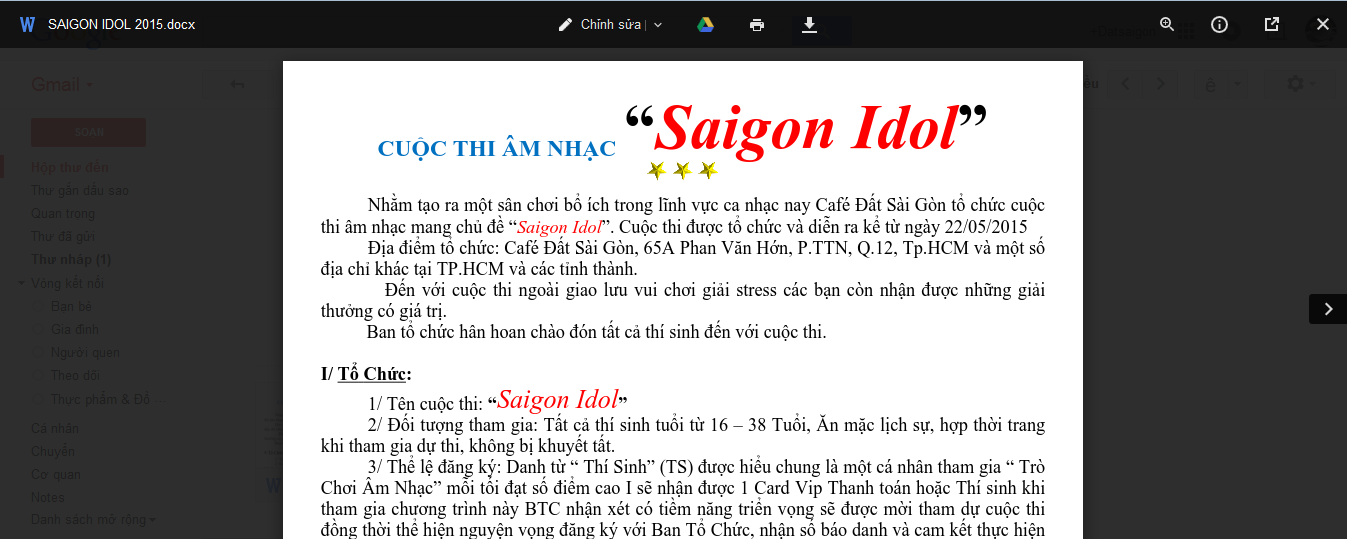Collapse the Vòng kết nối label group
The image size is (1347, 539).
click(x=22, y=284)
